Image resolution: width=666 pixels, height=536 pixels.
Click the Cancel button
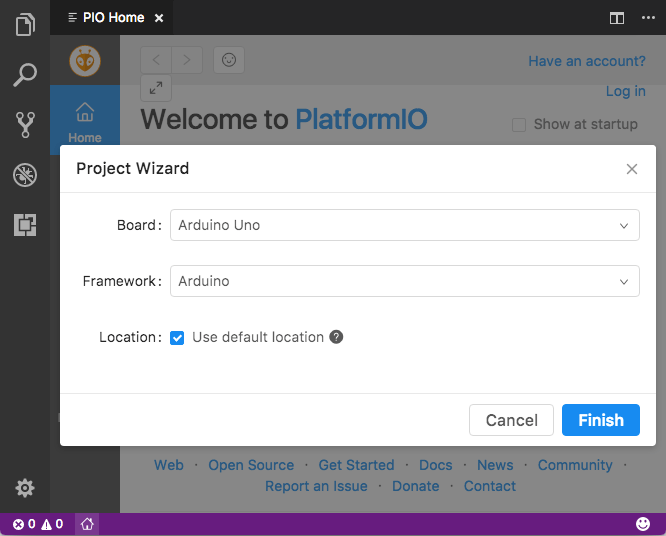[x=511, y=420]
